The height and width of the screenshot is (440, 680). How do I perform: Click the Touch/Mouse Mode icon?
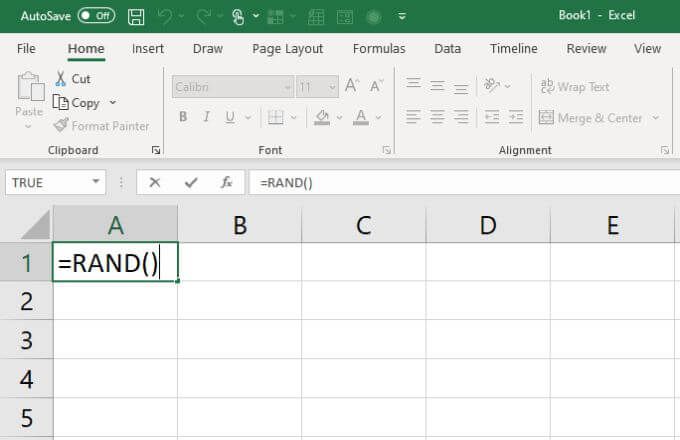point(239,17)
